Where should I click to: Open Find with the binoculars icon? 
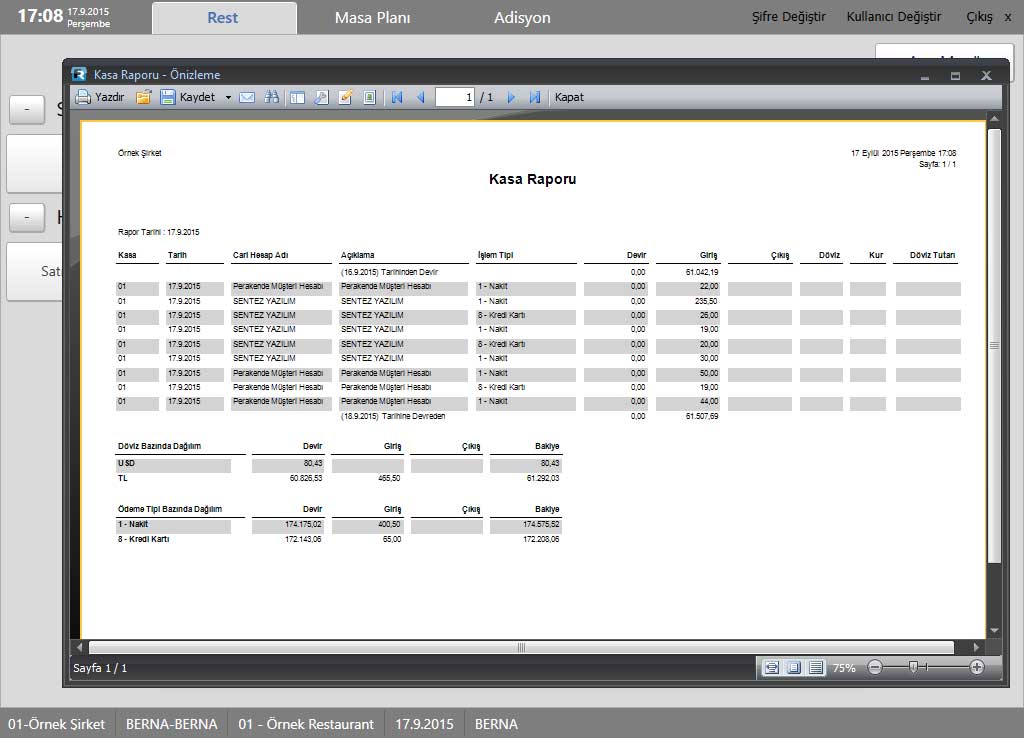272,97
